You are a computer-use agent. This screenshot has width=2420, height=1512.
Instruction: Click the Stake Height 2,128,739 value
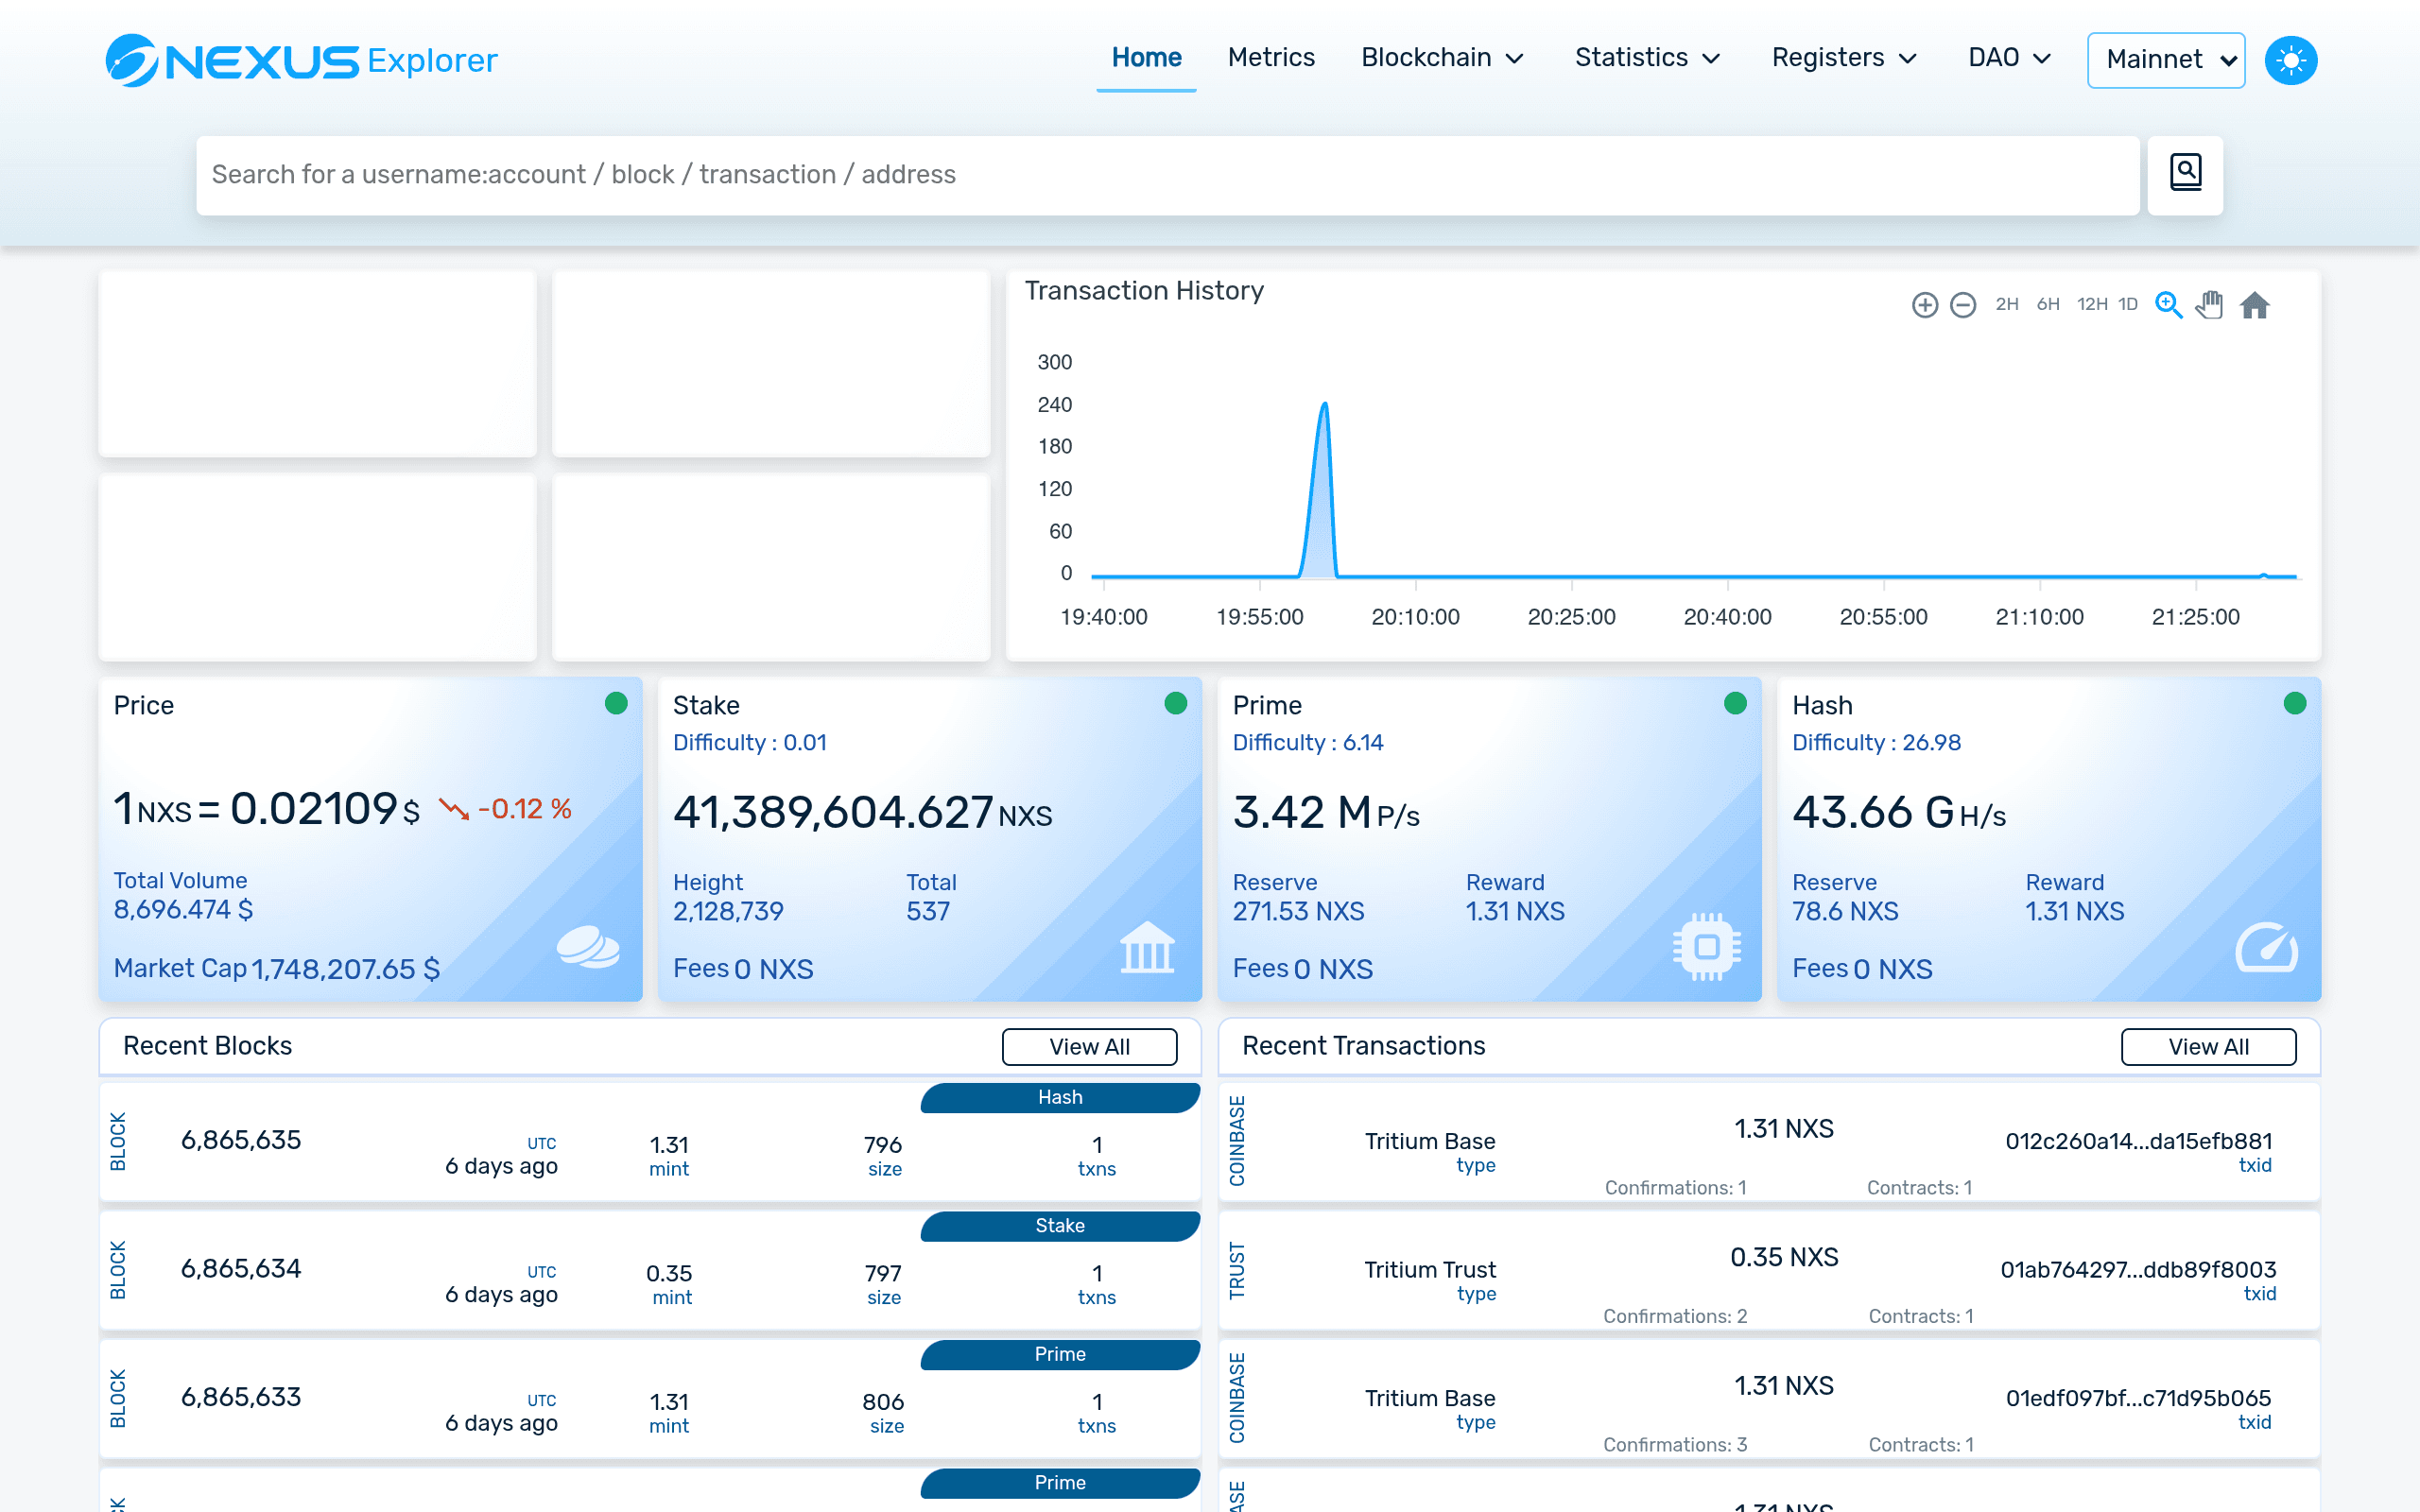[x=728, y=912]
